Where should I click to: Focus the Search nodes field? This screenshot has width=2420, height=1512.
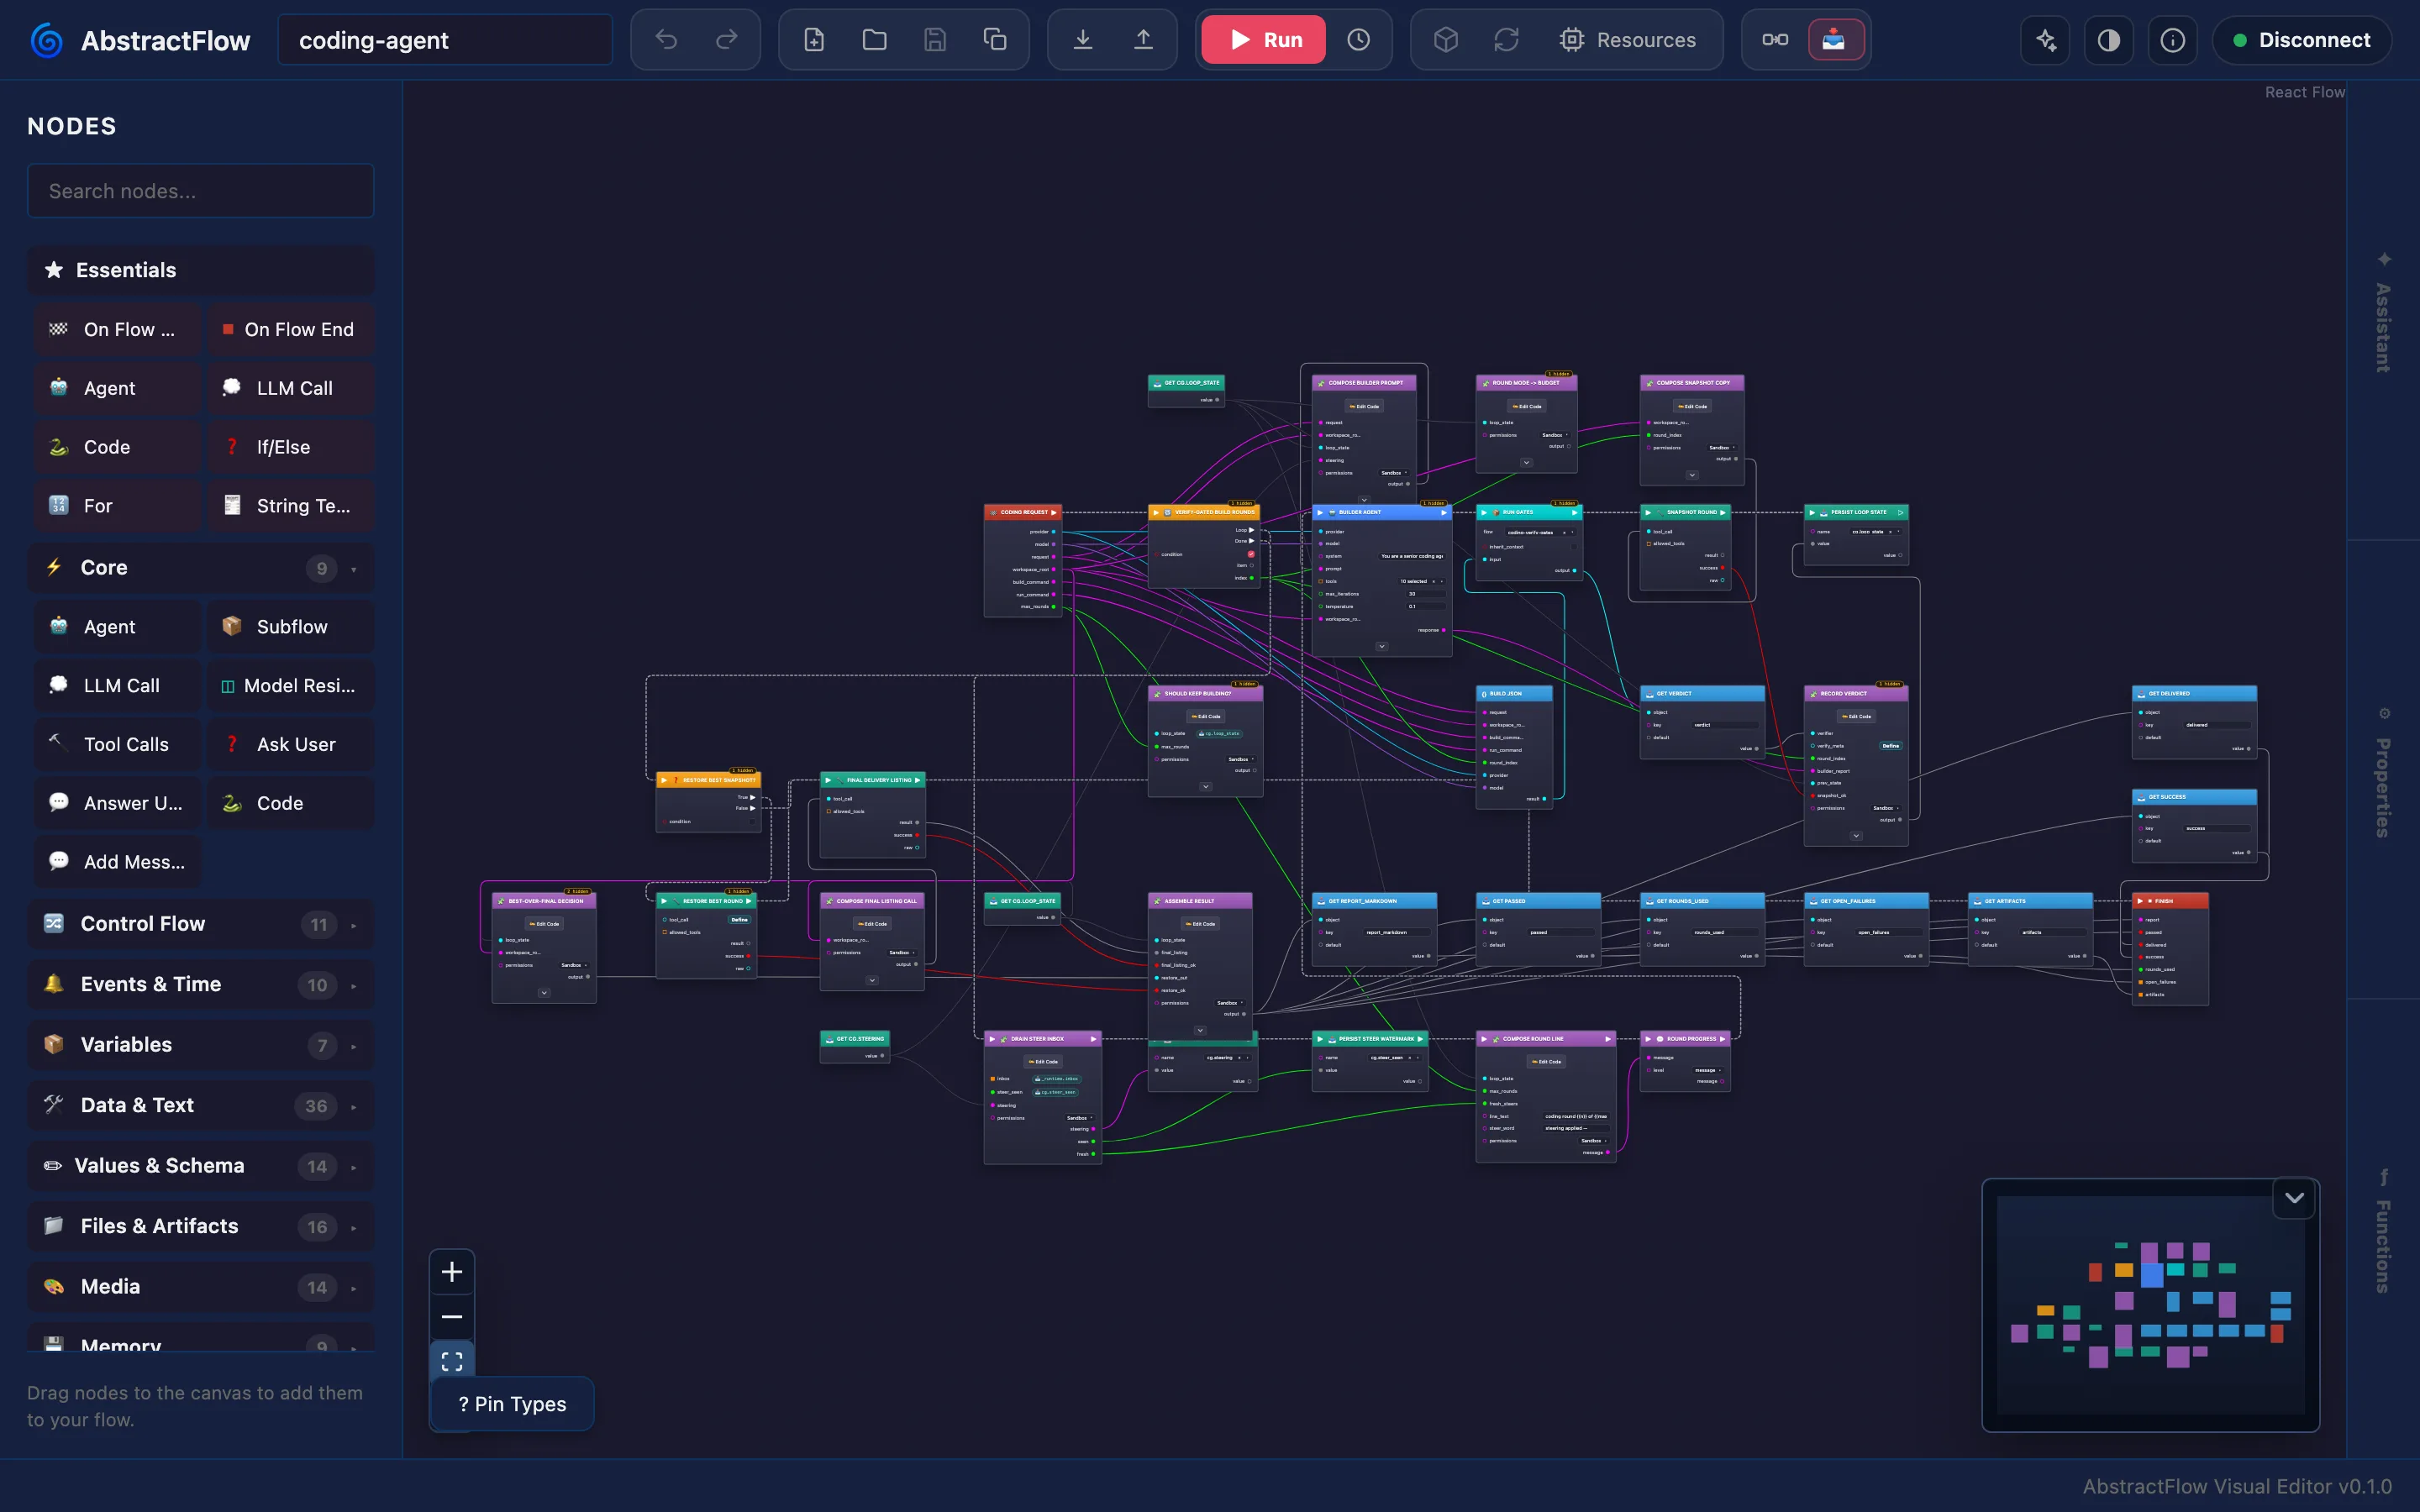201,191
